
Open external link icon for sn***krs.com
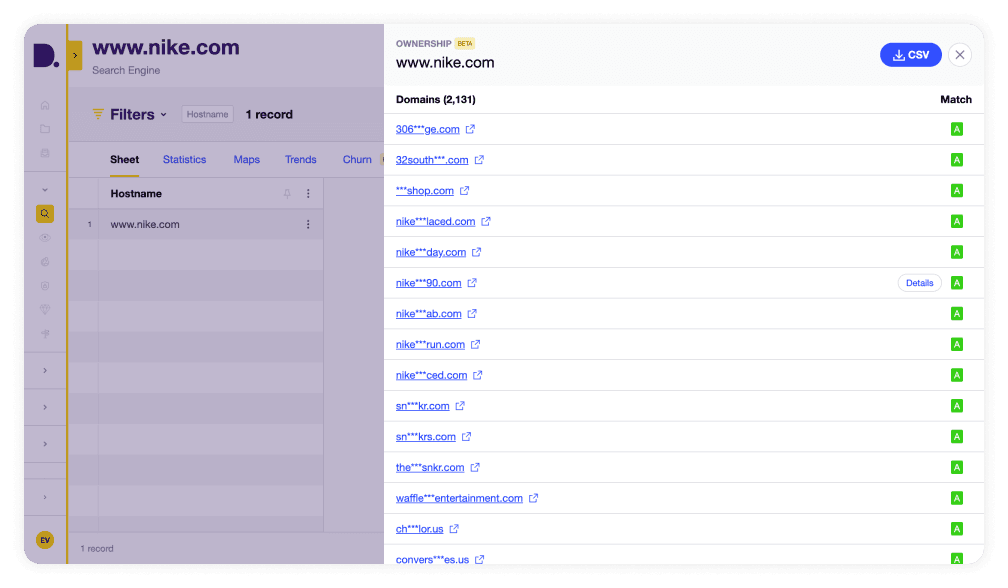point(467,437)
